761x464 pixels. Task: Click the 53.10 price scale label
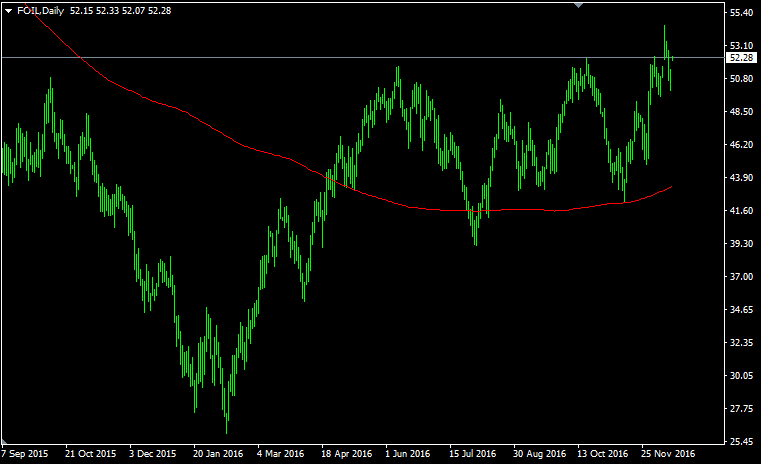click(x=741, y=46)
